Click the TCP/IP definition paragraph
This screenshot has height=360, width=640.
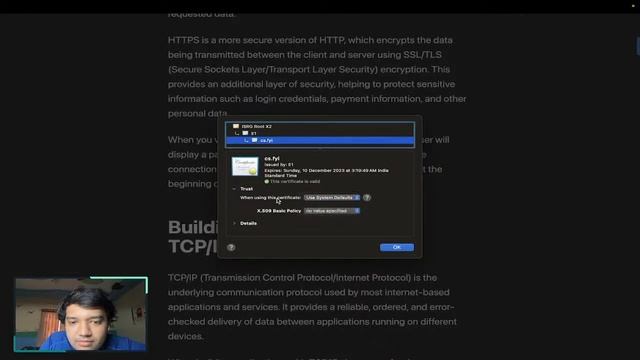[313, 307]
